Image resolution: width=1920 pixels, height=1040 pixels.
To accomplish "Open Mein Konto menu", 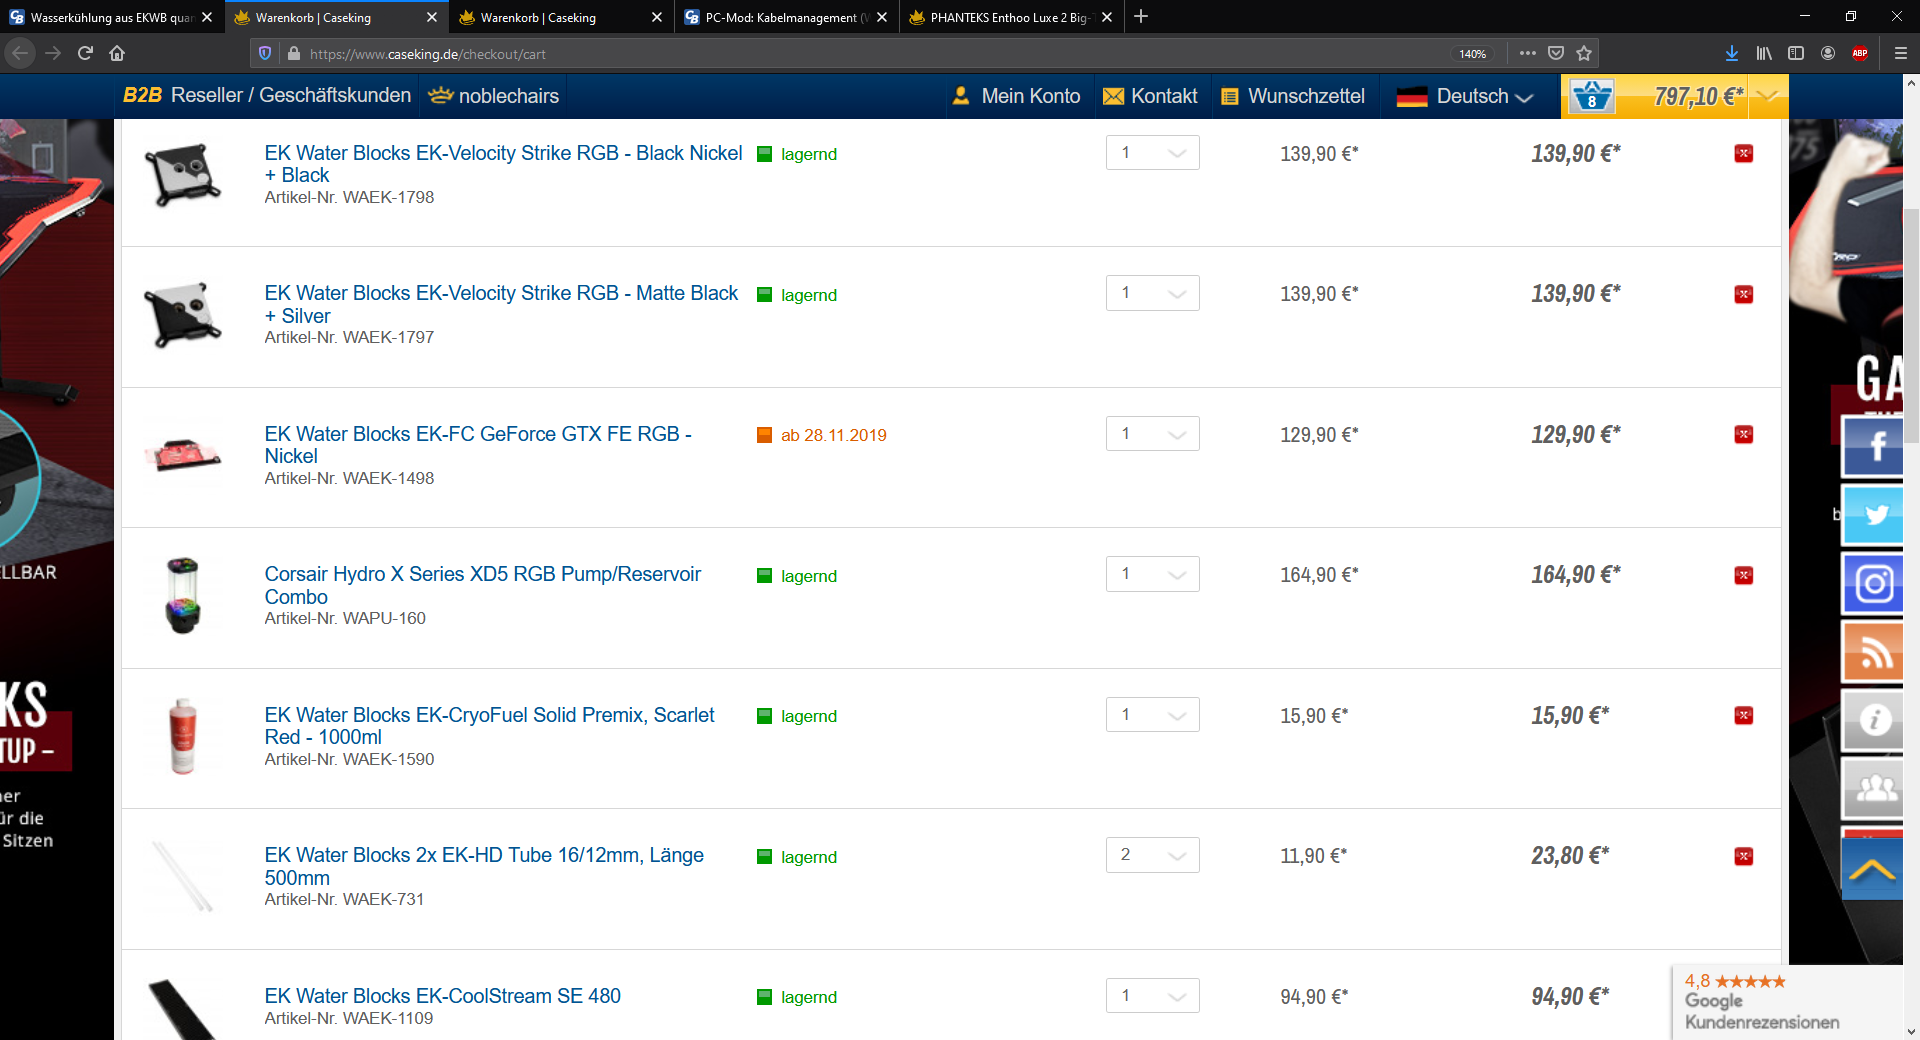I will point(1016,96).
